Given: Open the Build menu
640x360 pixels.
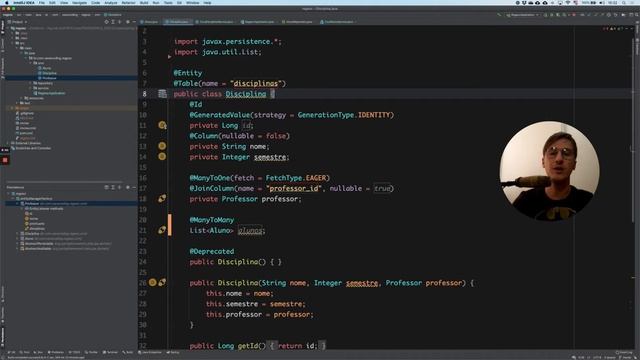Looking at the screenshot, I should point(144,2).
